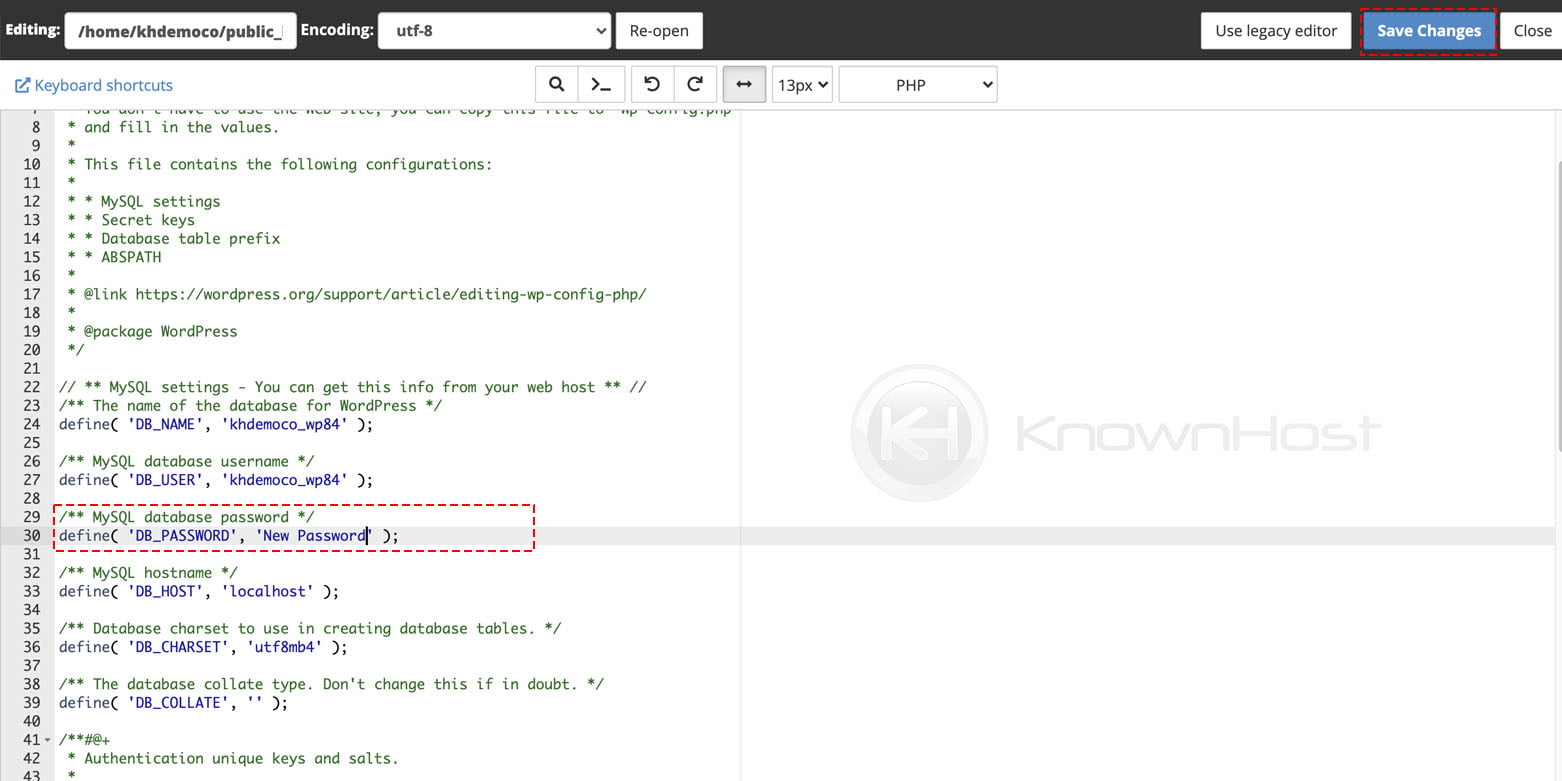Open the search tool in the editor toolbar

(x=557, y=84)
